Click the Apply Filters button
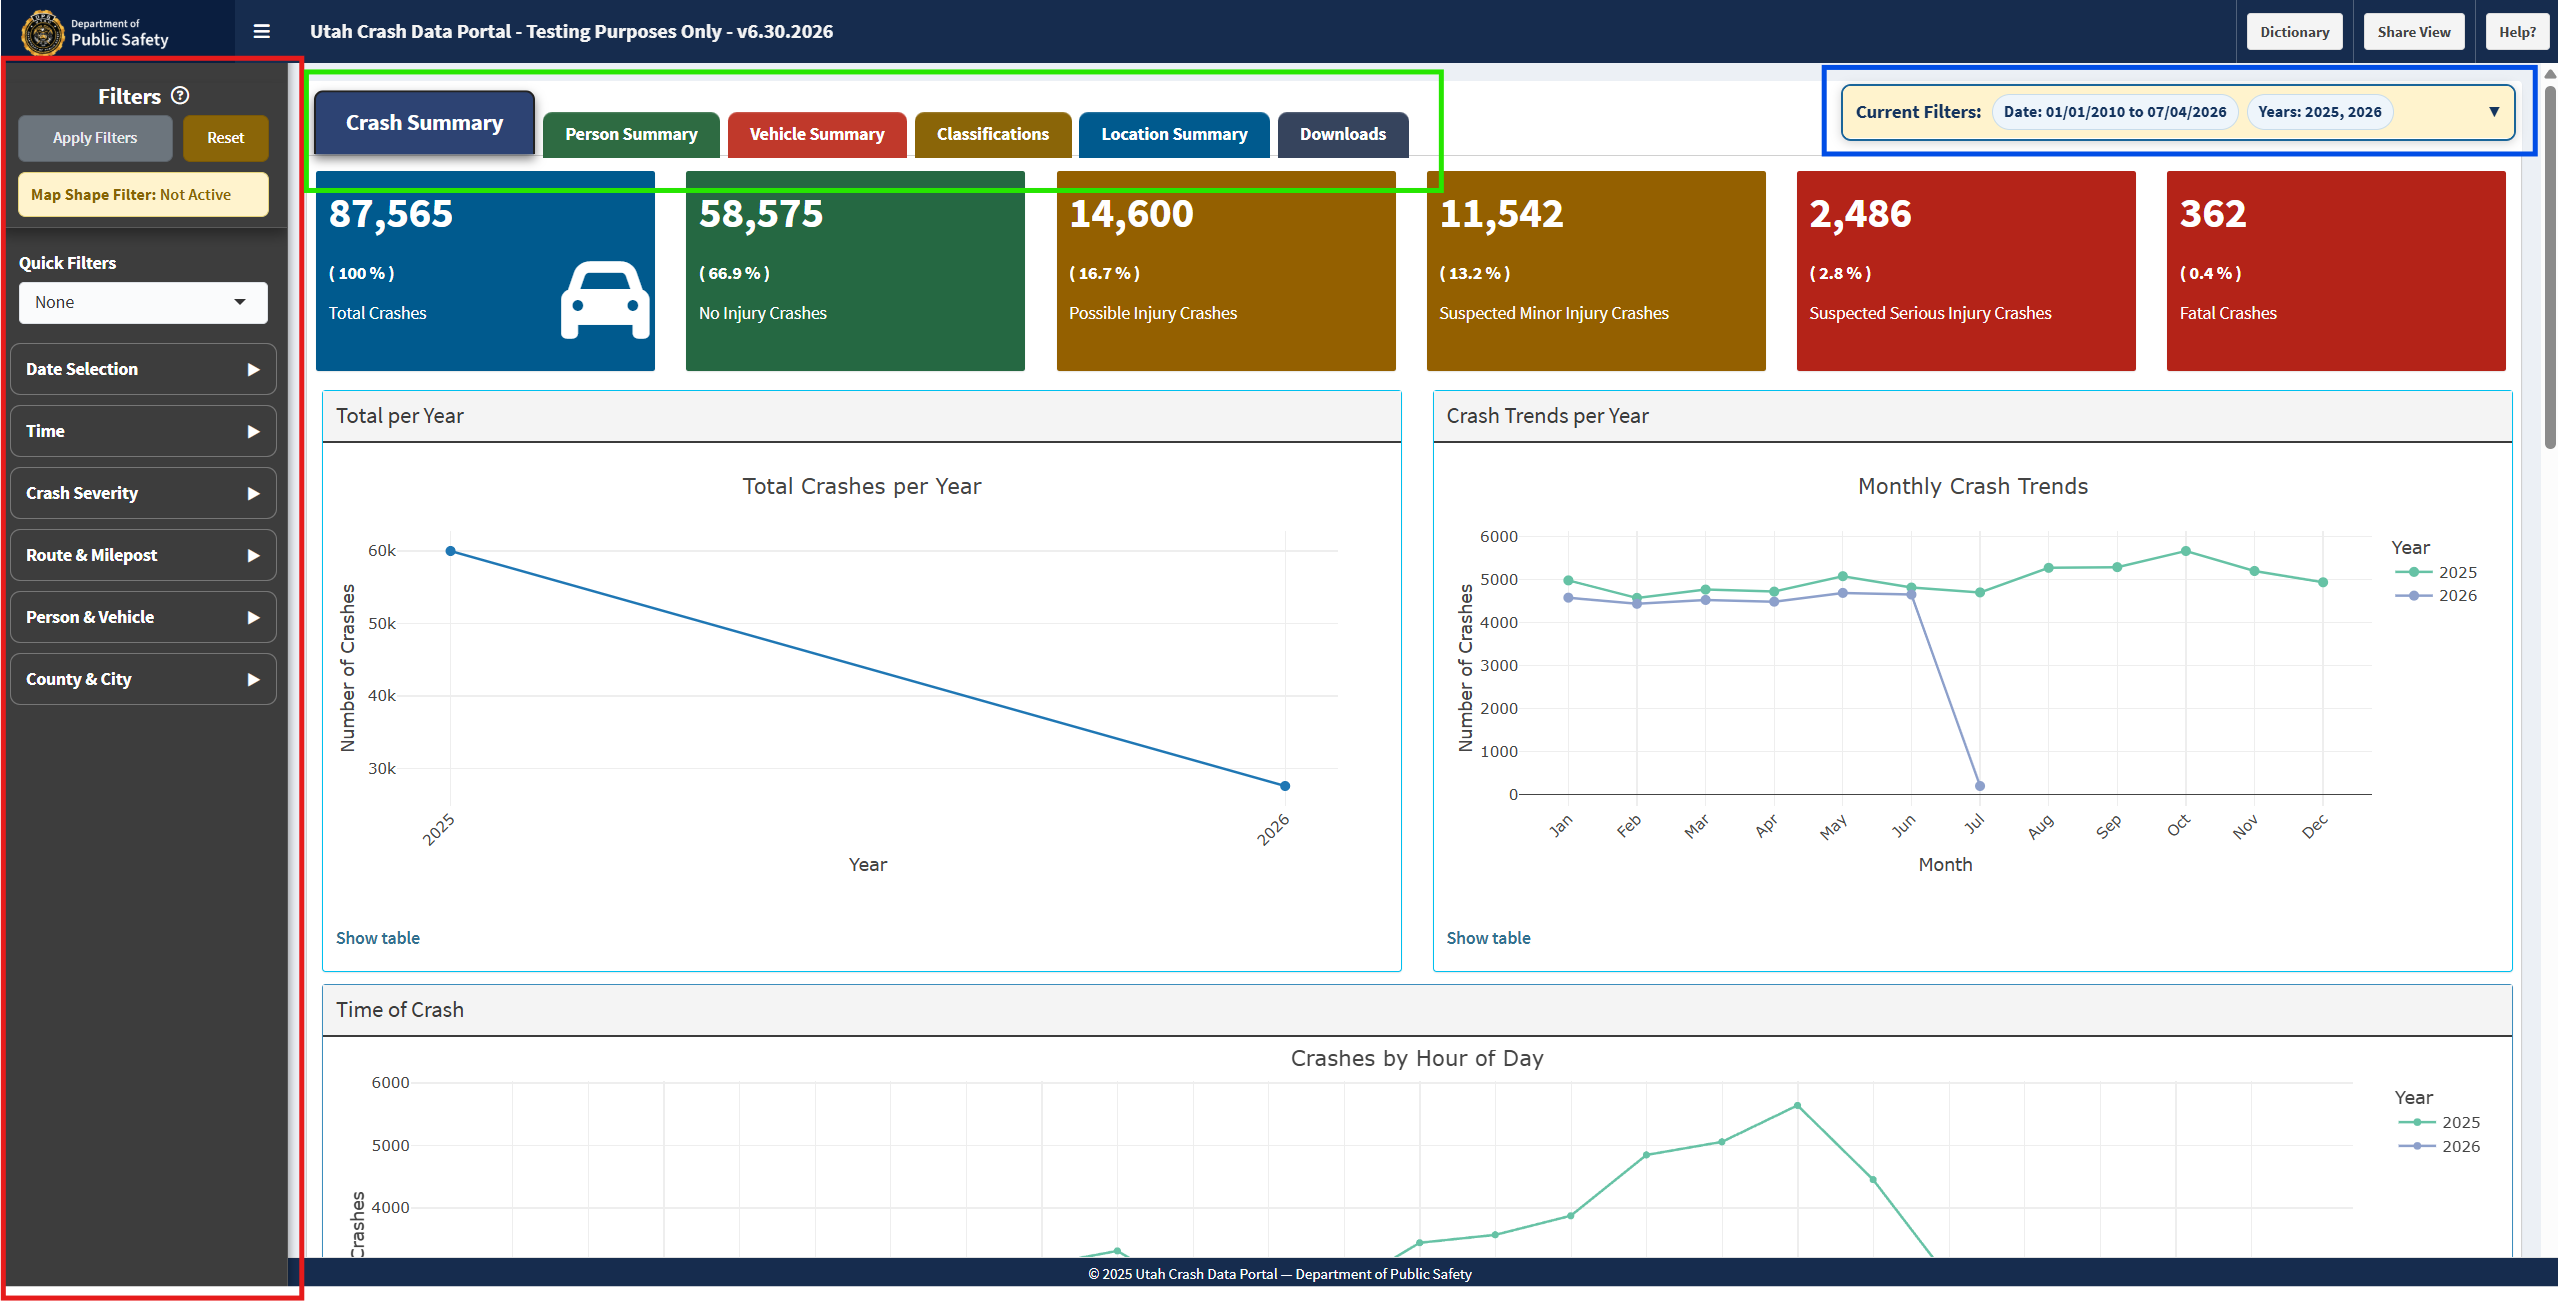 tap(95, 138)
